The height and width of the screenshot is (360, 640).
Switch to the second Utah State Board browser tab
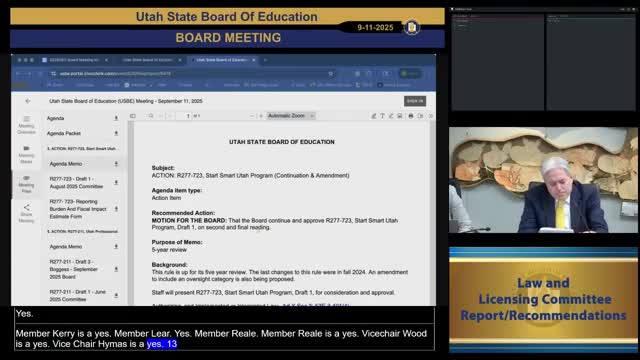coord(148,60)
